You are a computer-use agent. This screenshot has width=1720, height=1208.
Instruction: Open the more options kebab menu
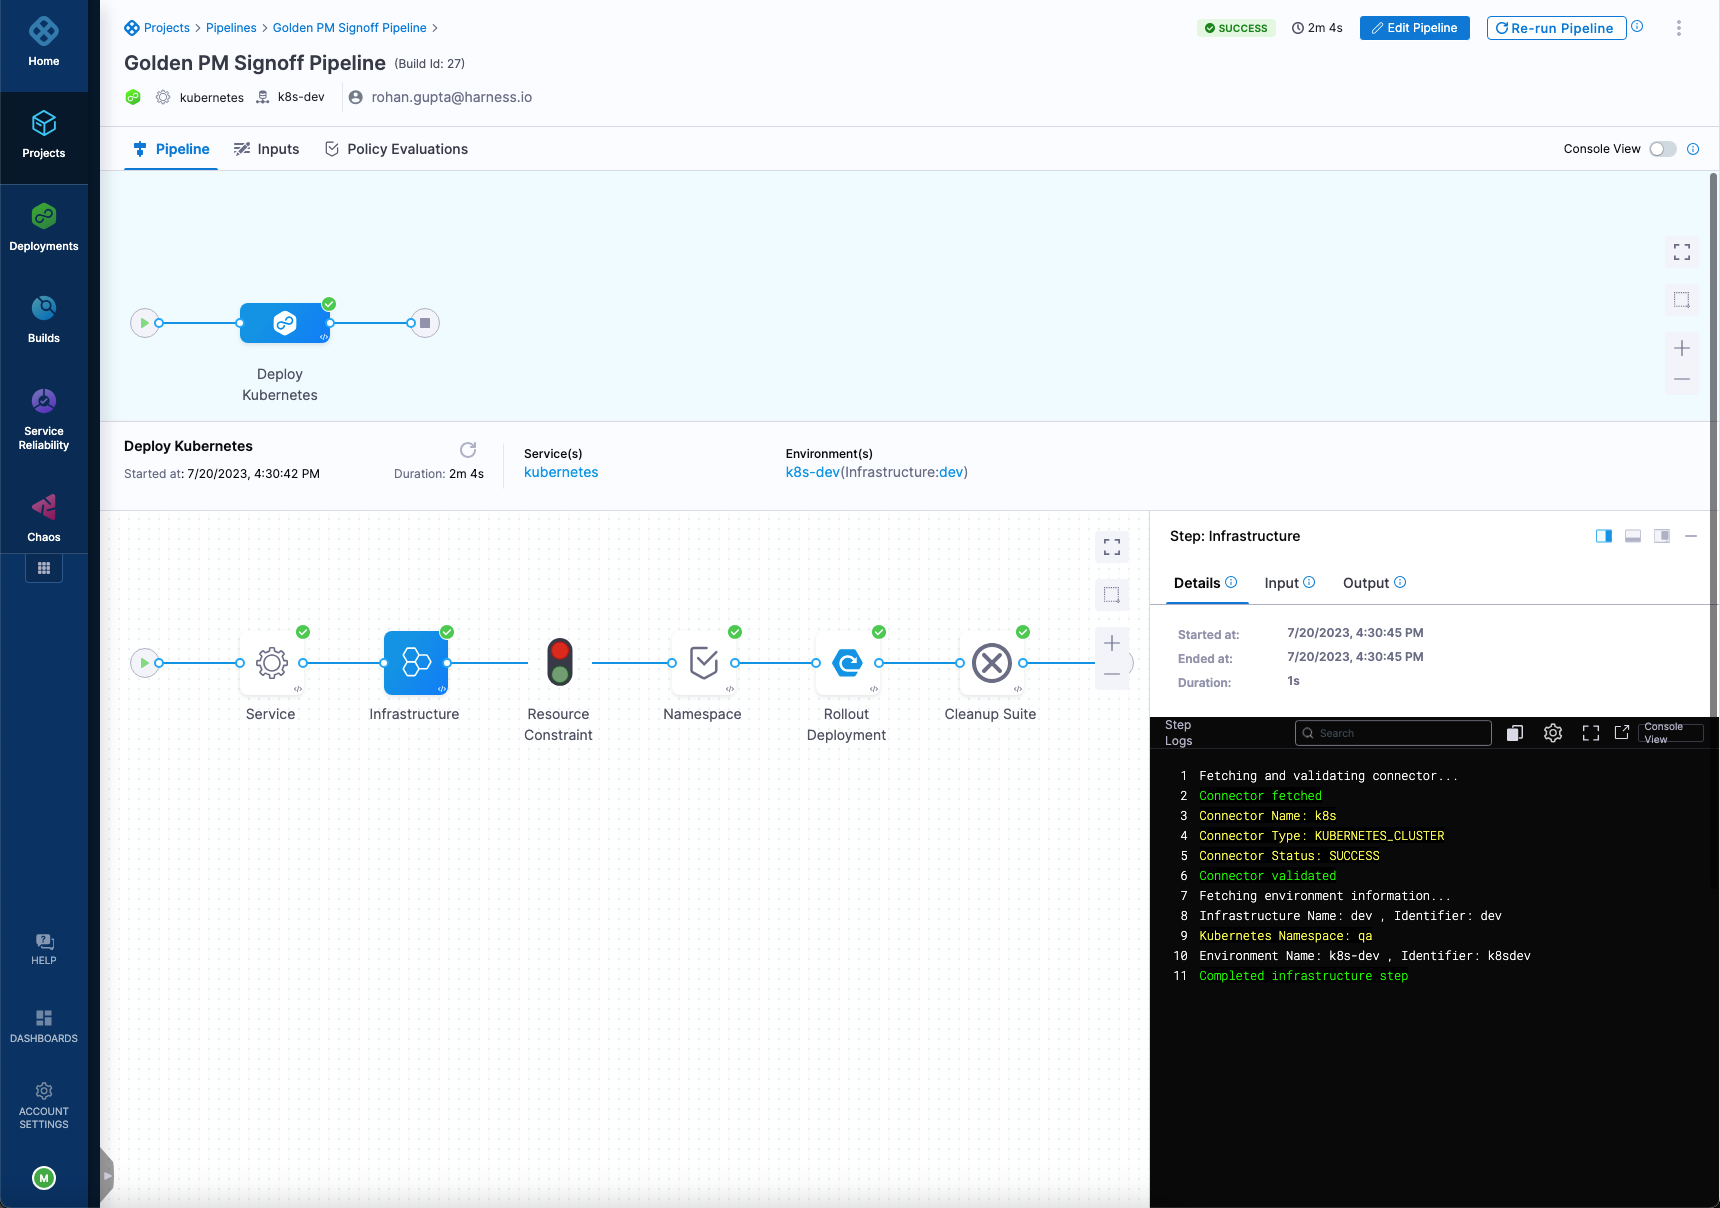coord(1678,28)
